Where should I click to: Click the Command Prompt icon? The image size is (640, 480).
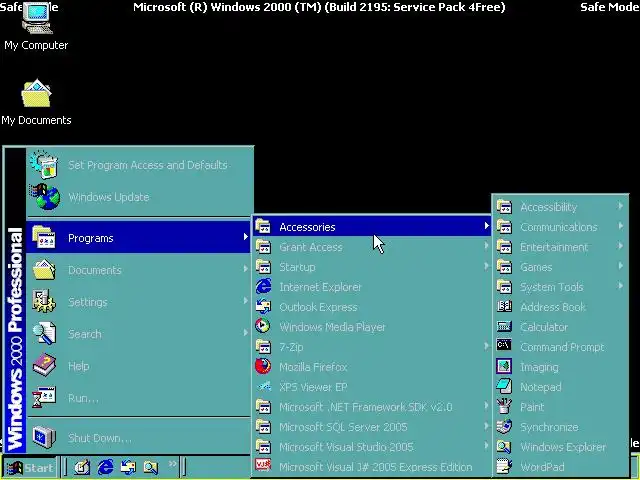pyautogui.click(x=504, y=345)
